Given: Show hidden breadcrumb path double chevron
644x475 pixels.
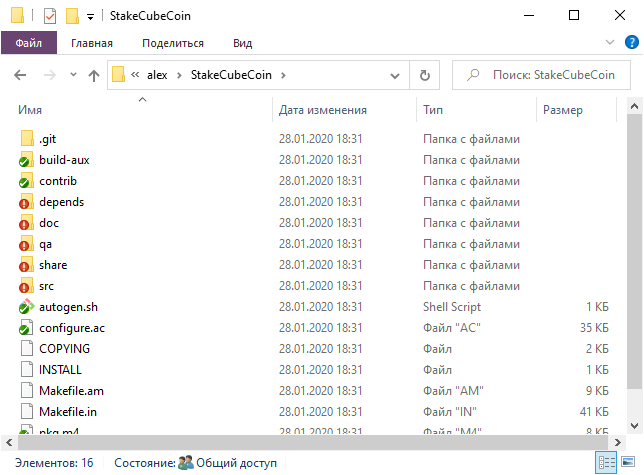Looking at the screenshot, I should (135, 74).
